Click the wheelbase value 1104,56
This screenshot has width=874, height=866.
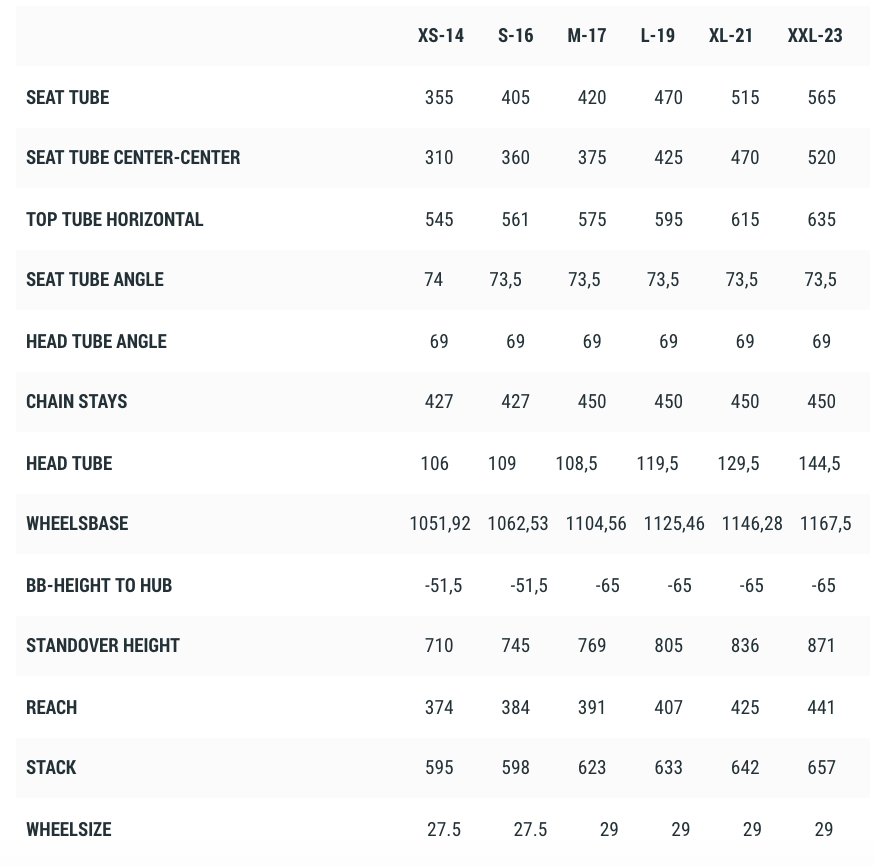(595, 524)
